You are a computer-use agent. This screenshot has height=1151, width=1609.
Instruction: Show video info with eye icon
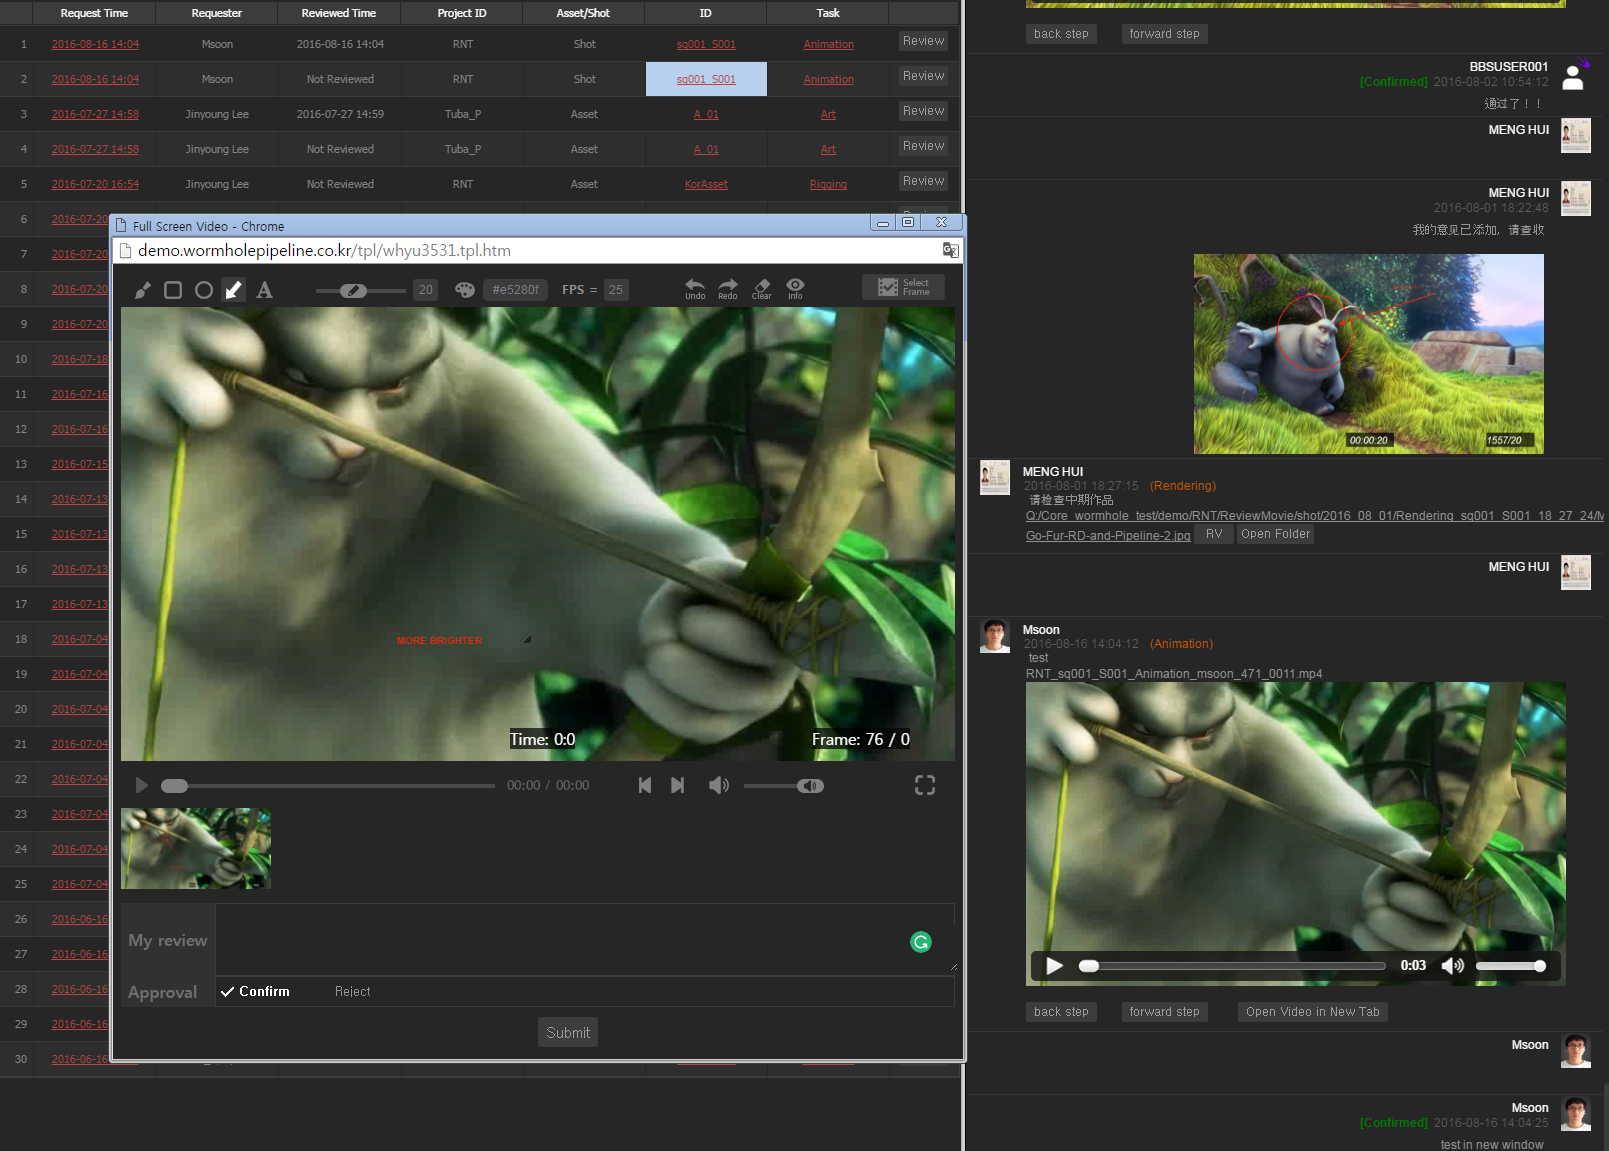click(x=795, y=289)
